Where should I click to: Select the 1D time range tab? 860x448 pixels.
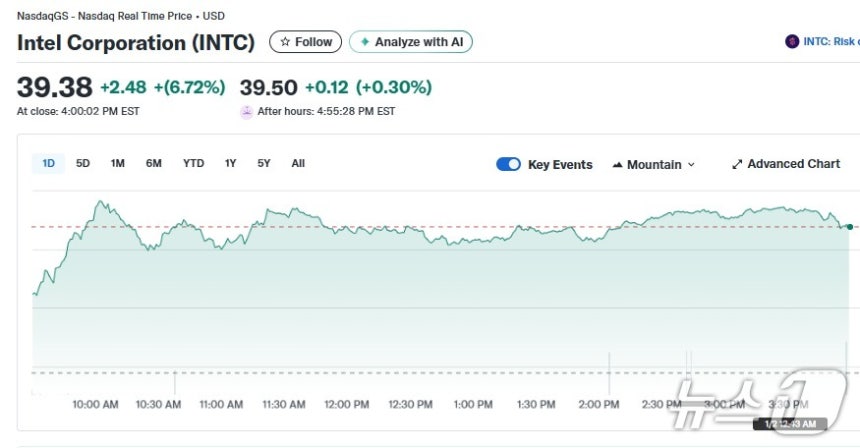(x=48, y=163)
